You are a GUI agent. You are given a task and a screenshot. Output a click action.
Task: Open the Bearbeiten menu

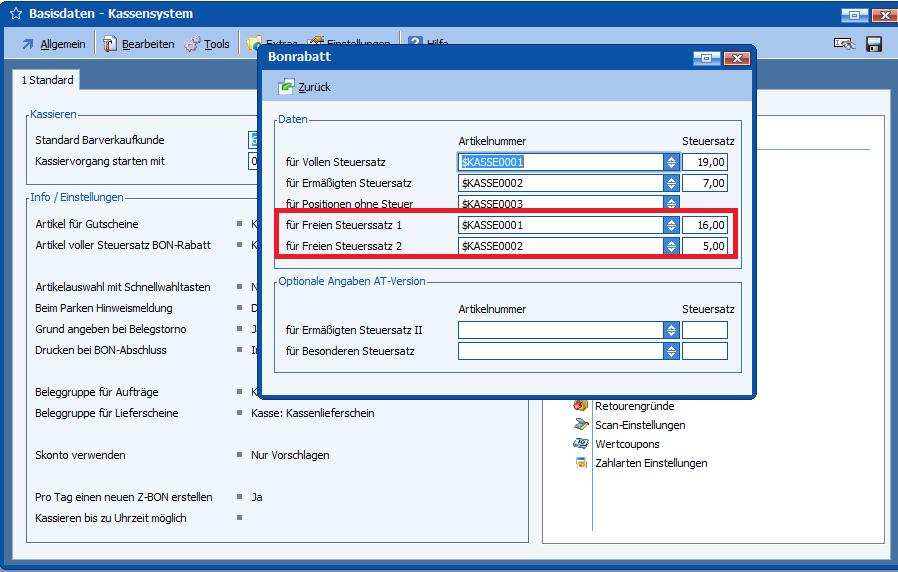click(x=138, y=44)
